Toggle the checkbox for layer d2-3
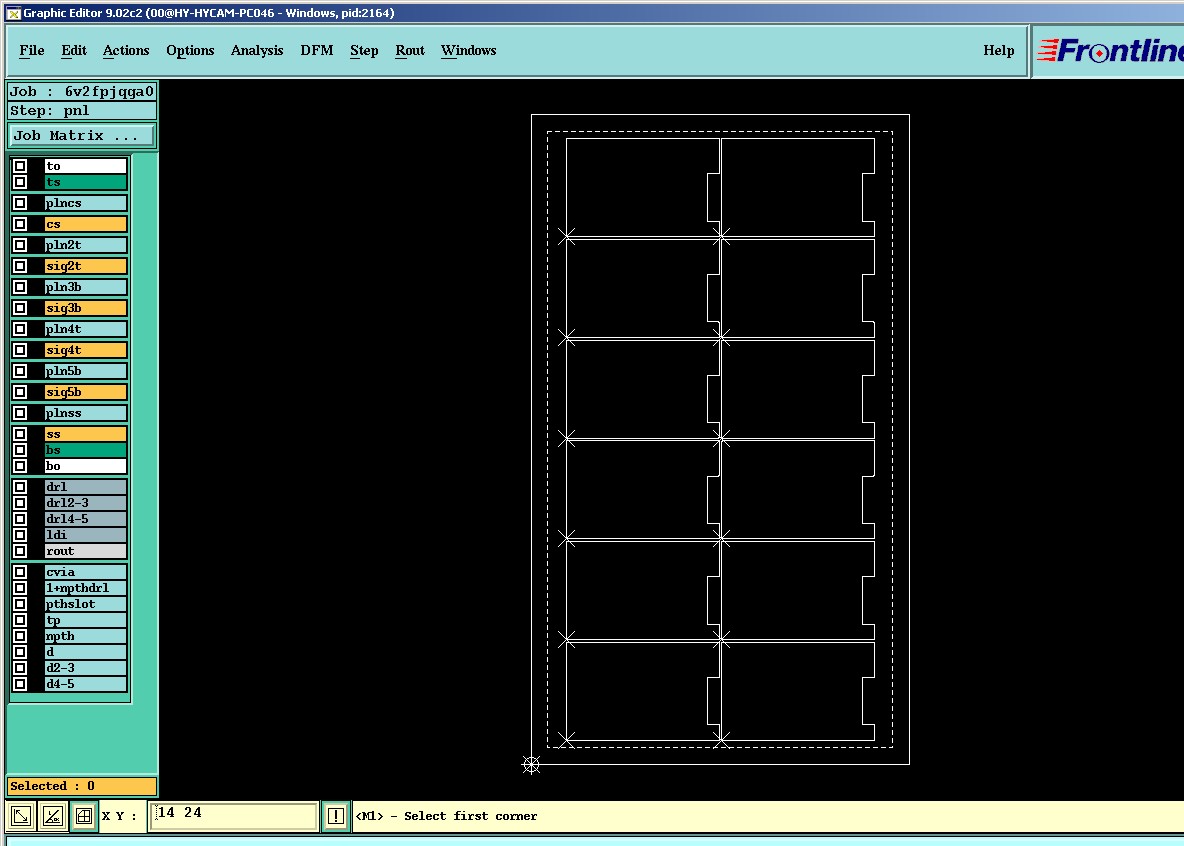This screenshot has width=1184, height=846. [x=20, y=668]
